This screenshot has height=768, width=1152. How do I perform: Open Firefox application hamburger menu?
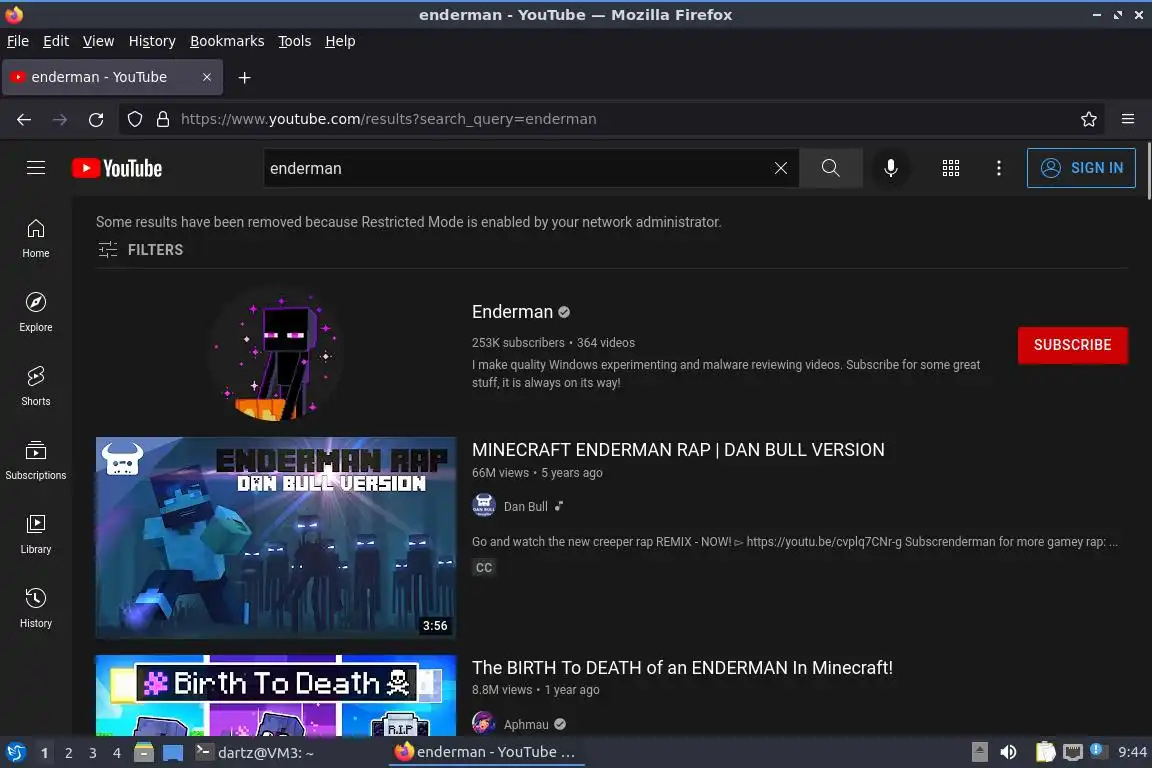(x=1128, y=119)
